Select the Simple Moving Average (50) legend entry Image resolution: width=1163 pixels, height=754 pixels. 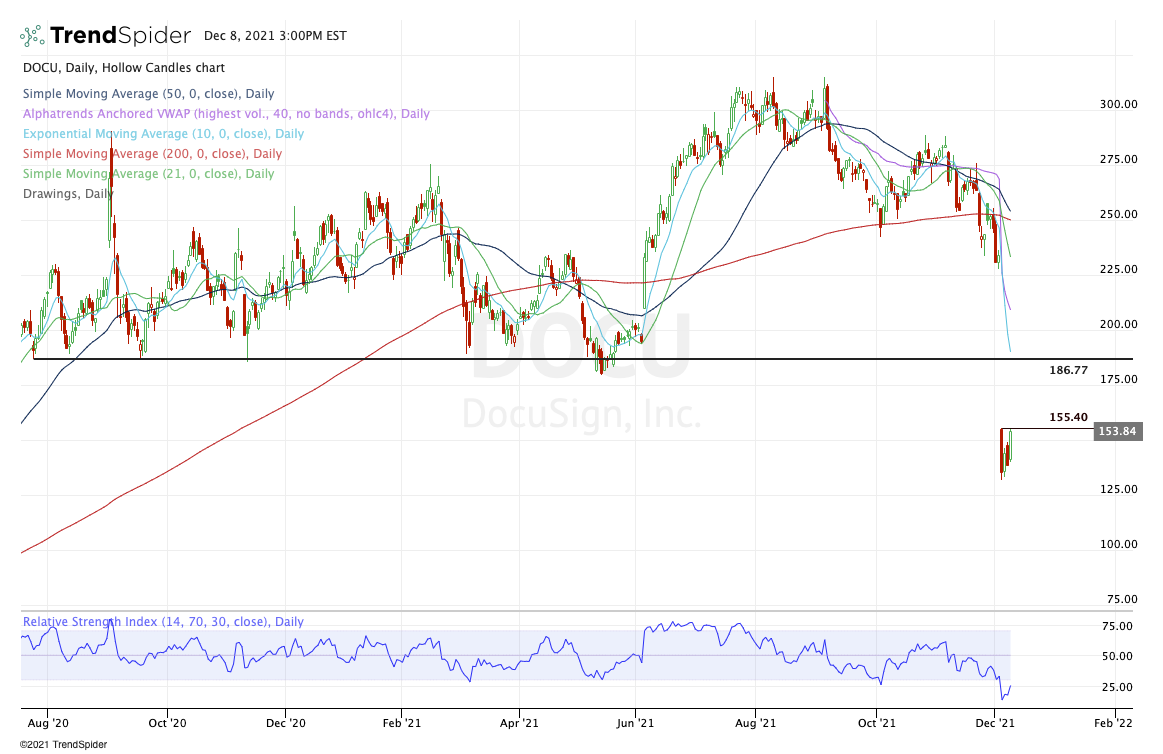click(148, 94)
